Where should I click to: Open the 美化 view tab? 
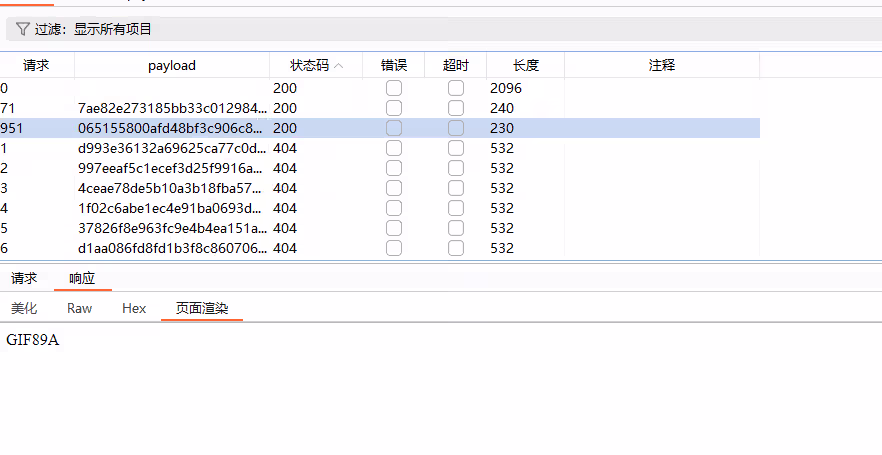pos(24,308)
